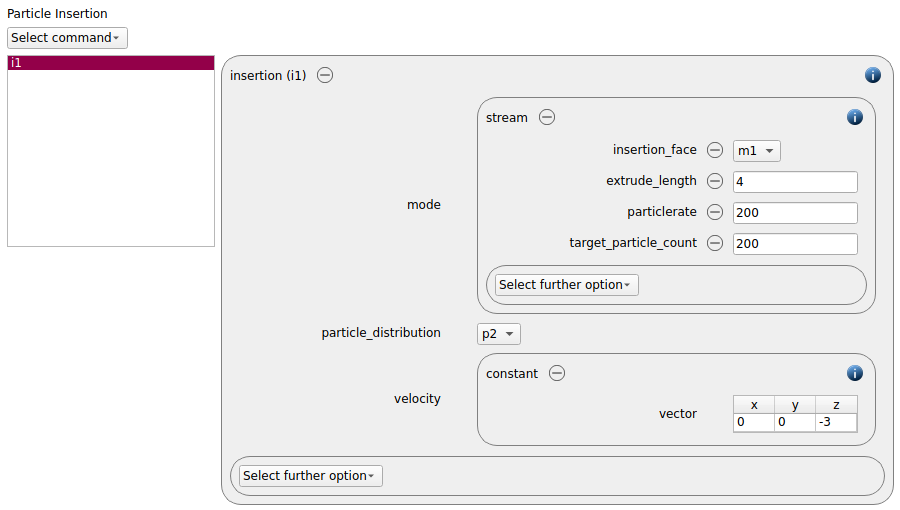This screenshot has width=900, height=510.
Task: Remove particlerate option via minus icon
Action: 715,212
